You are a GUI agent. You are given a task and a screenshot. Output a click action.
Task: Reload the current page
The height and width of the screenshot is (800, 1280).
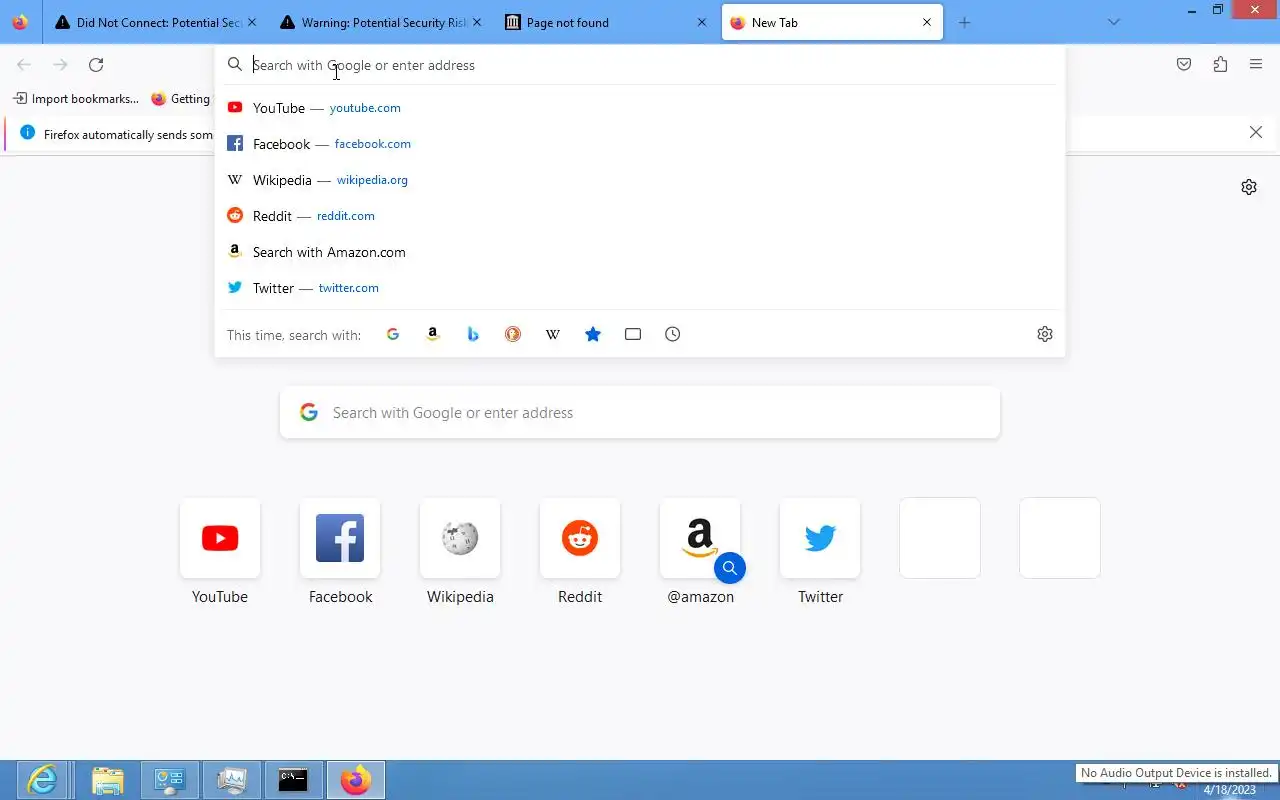pos(96,65)
